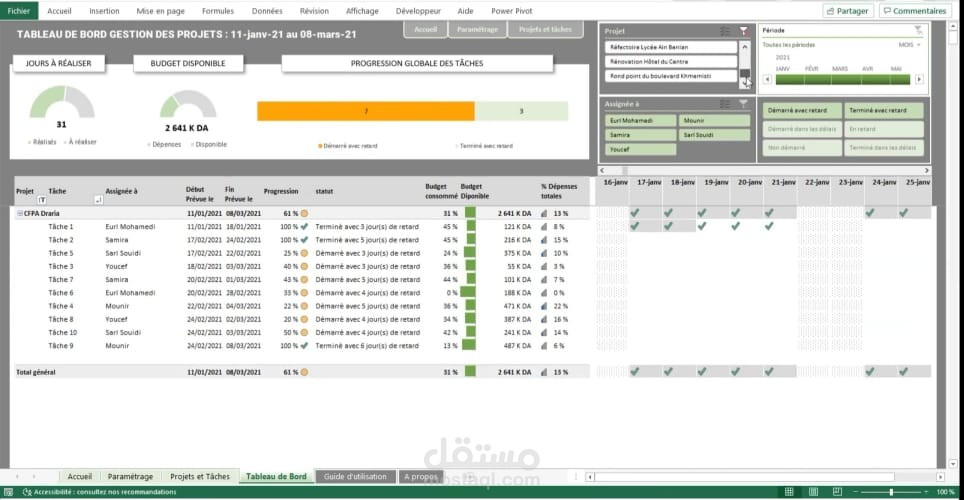The width and height of the screenshot is (964, 500).
Task: Click the timeline left scroll arrow
Action: click(x=767, y=79)
